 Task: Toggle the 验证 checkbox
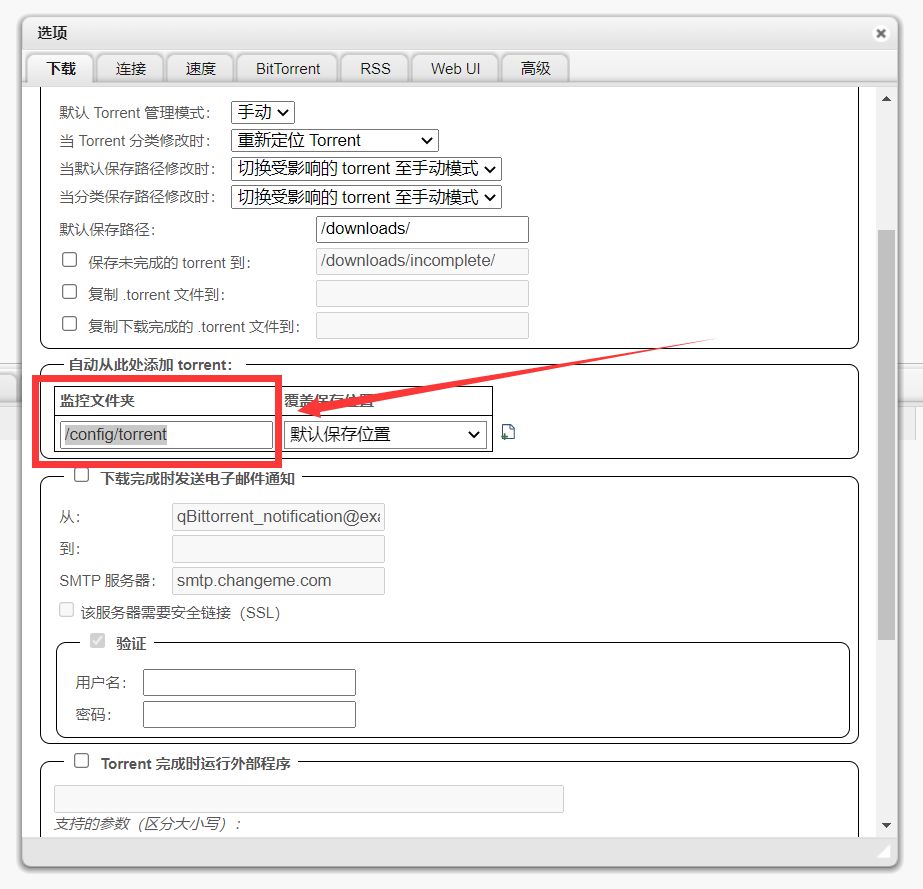click(98, 640)
